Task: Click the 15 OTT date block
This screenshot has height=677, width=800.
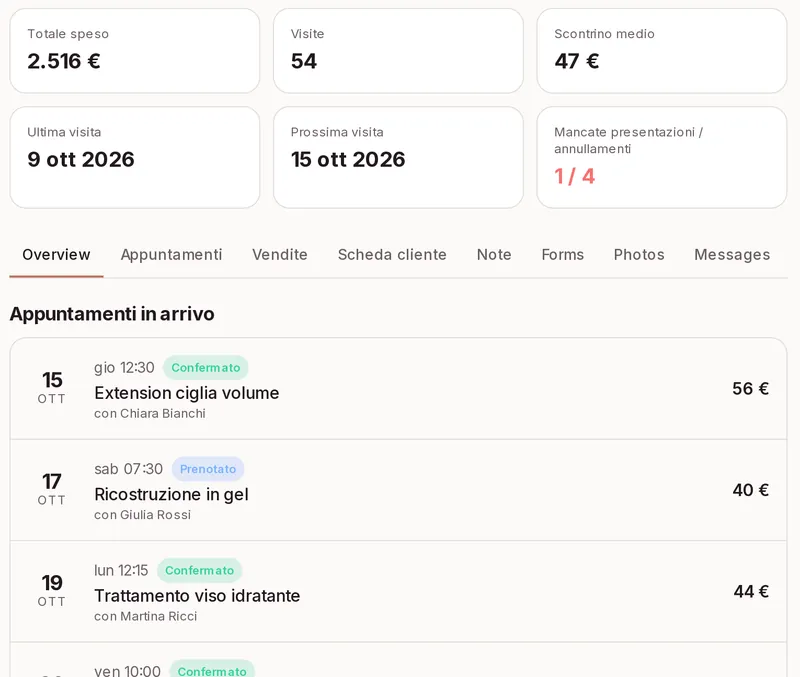Action: (x=52, y=388)
